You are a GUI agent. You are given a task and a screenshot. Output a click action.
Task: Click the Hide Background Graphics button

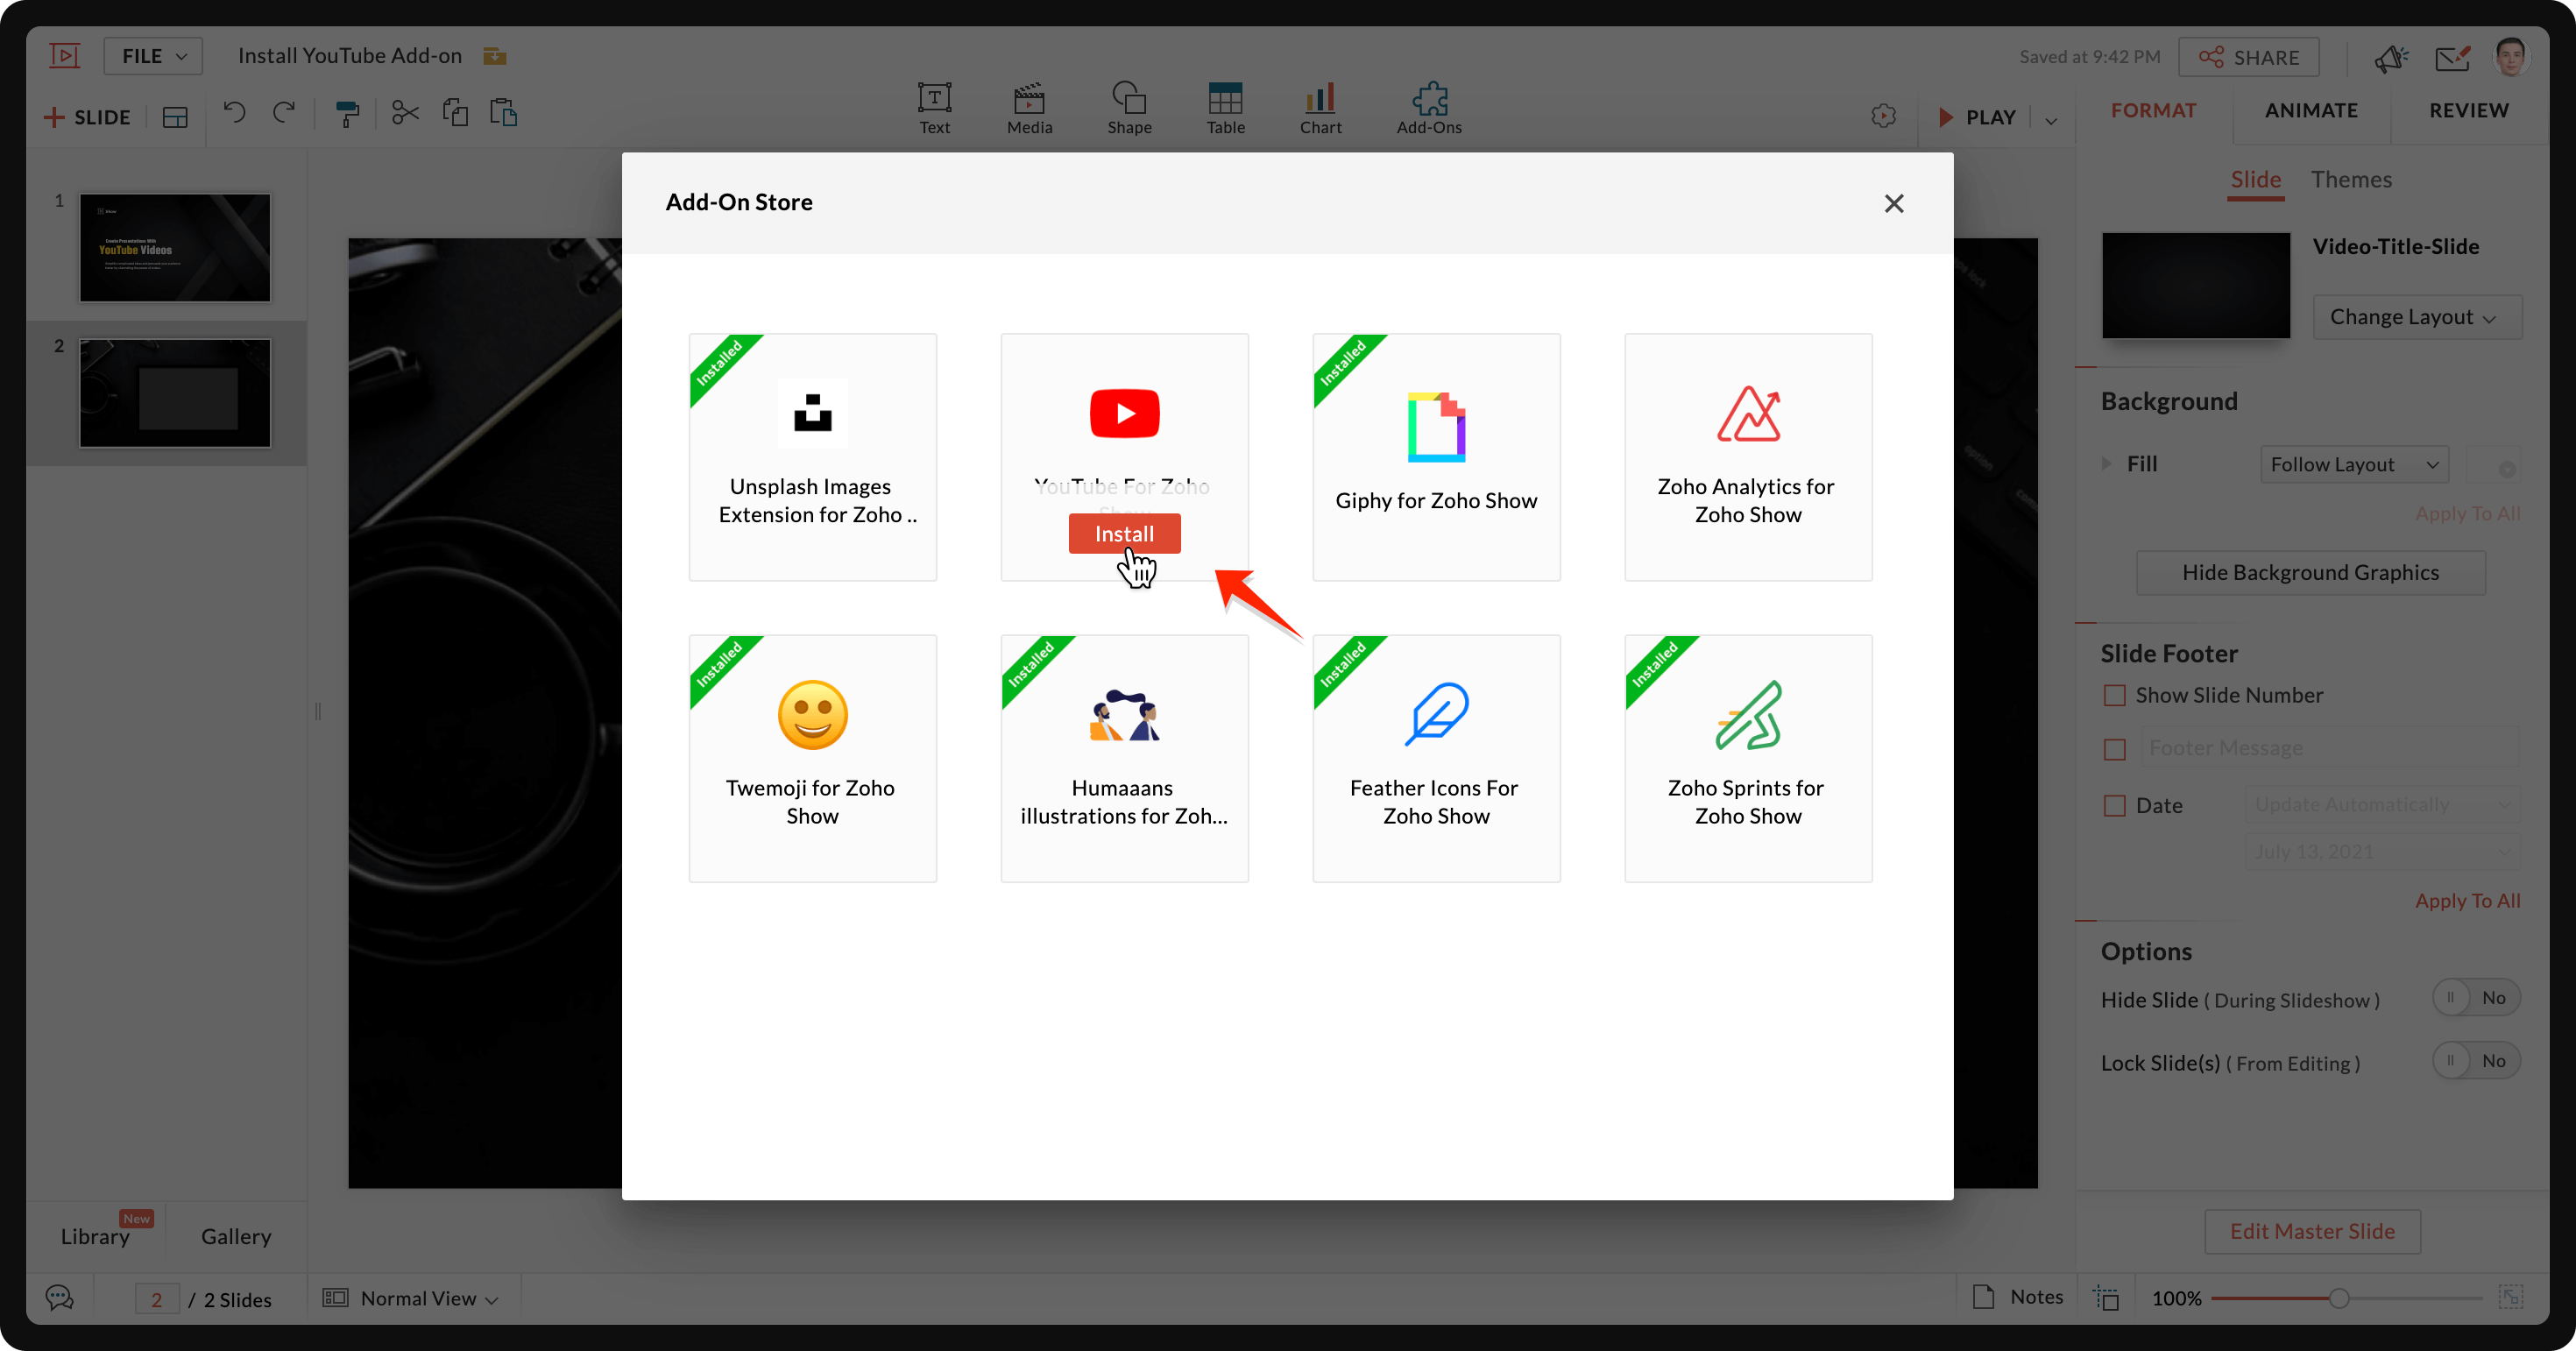[2311, 572]
